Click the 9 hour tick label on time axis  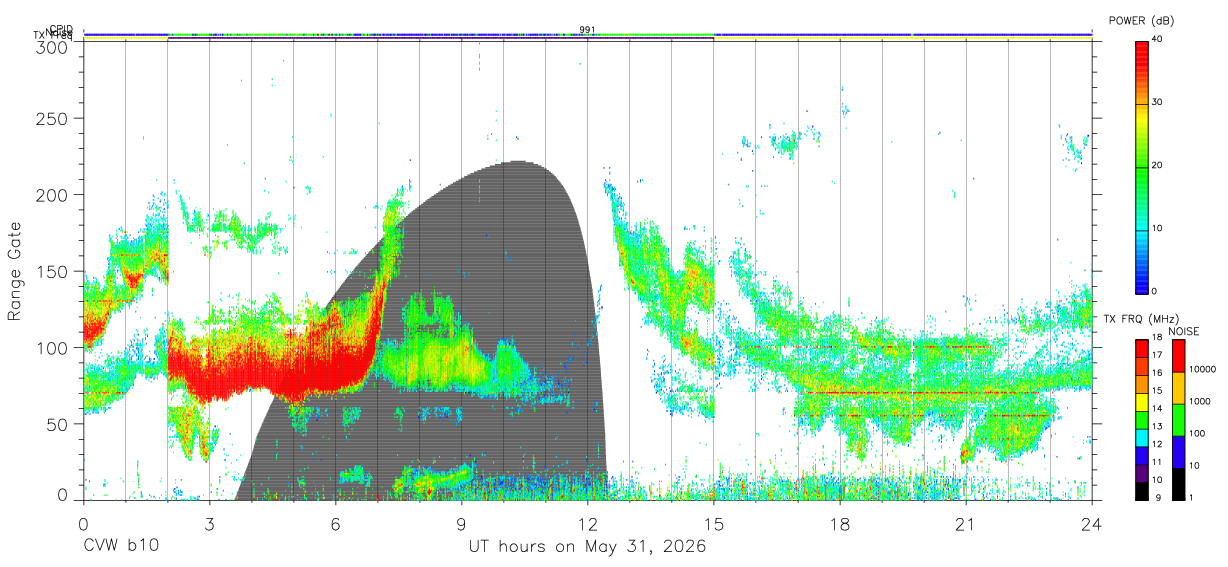(461, 524)
